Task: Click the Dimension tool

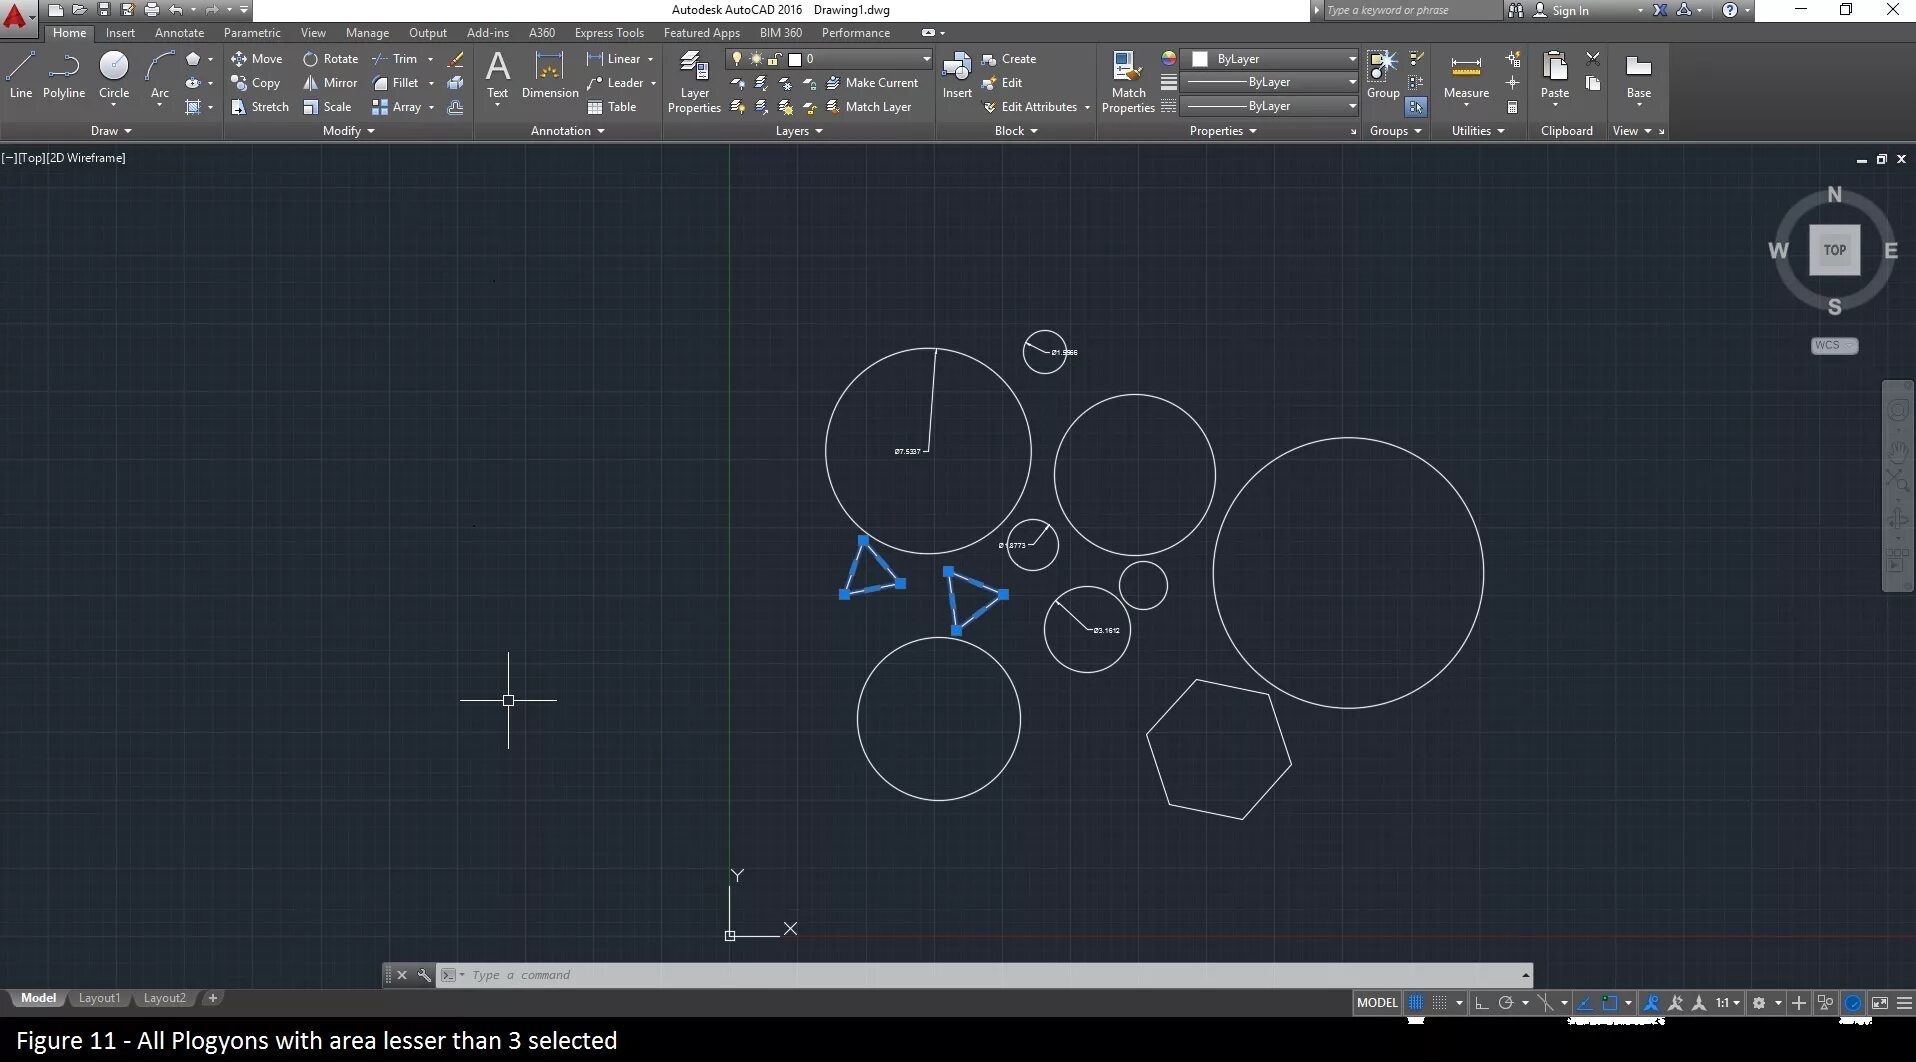Action: [x=550, y=76]
